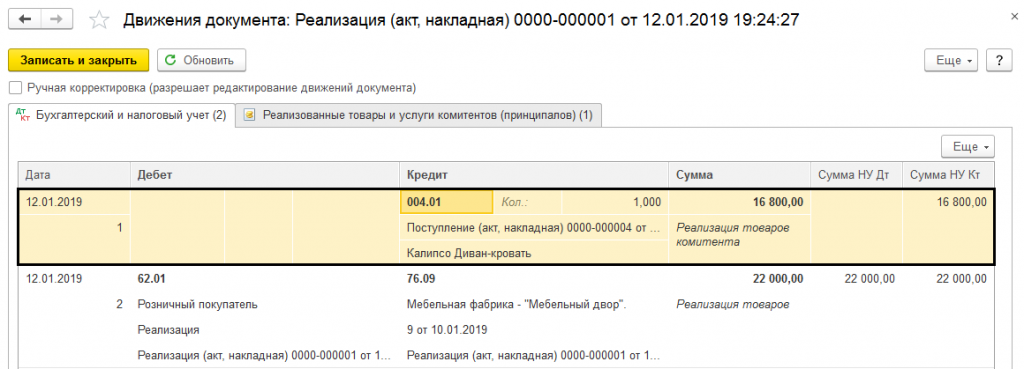
Task: Enable the Ручная корректировка checkbox
Action: click(x=16, y=88)
